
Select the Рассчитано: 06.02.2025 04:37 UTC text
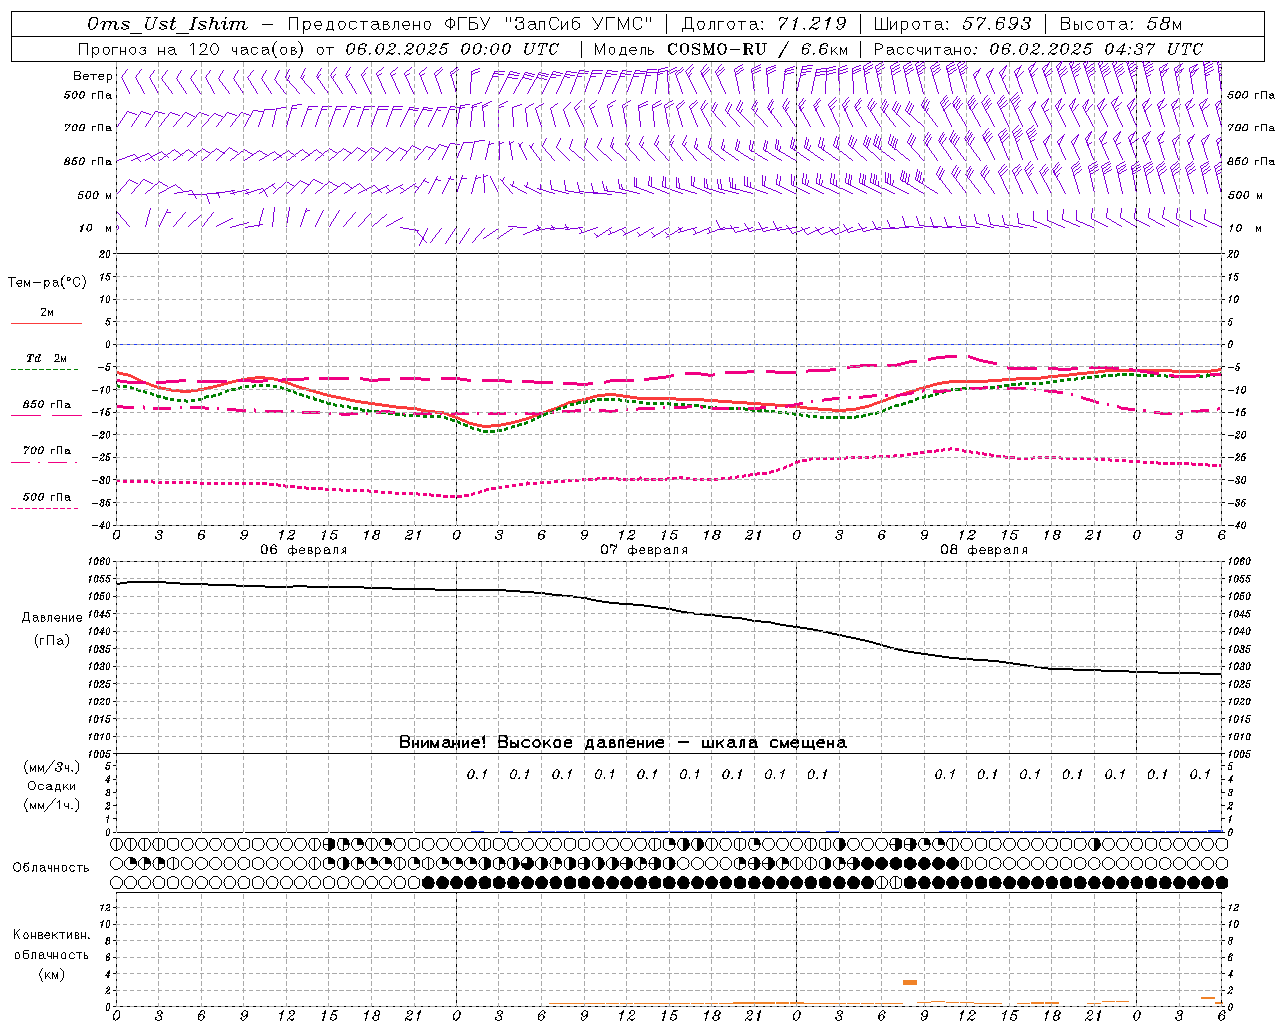(x=1038, y=49)
